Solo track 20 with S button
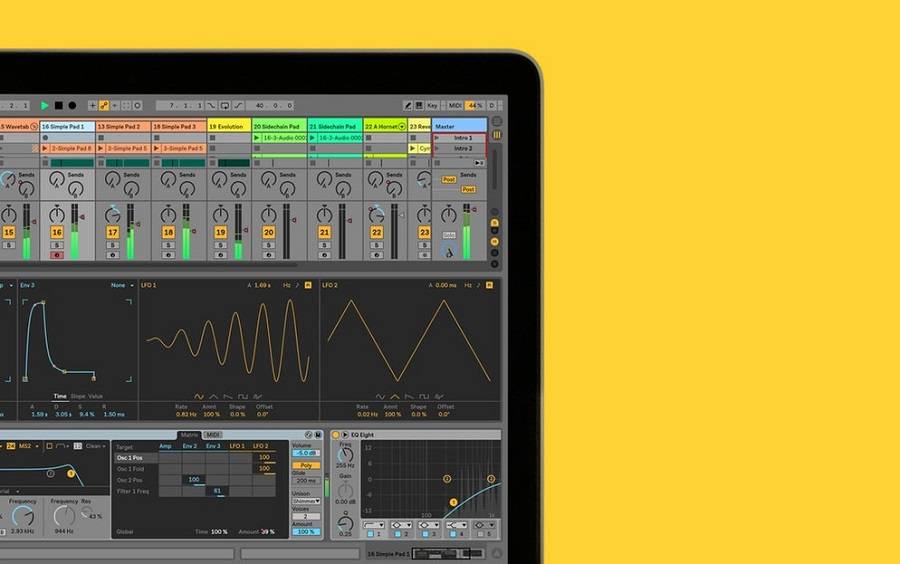Screen dimensions: 900x564 click(x=269, y=246)
